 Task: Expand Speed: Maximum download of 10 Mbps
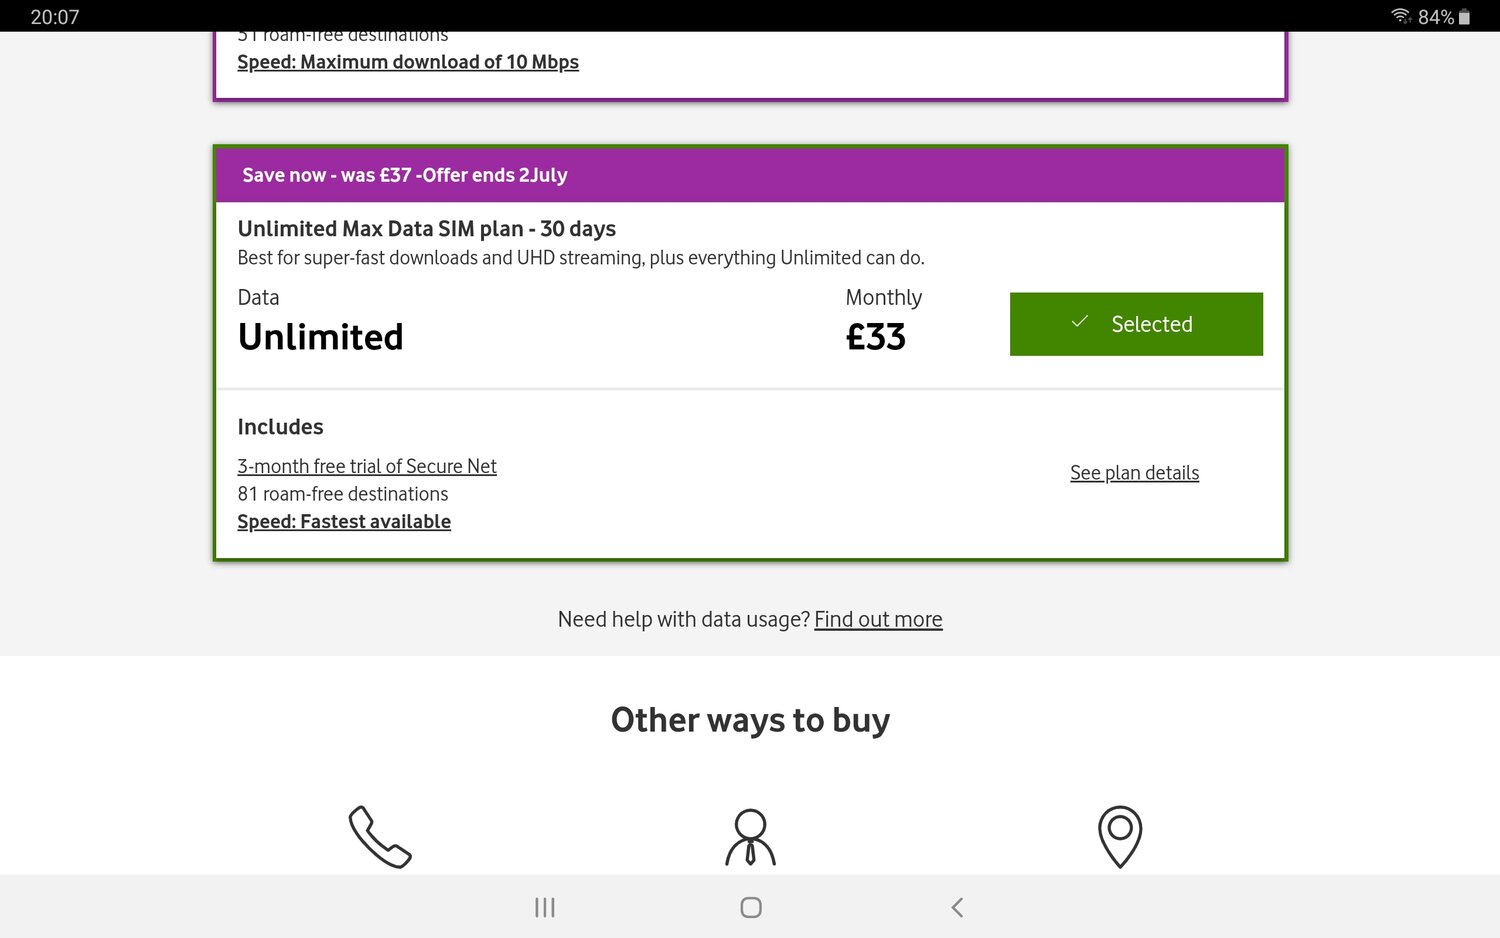coord(408,62)
